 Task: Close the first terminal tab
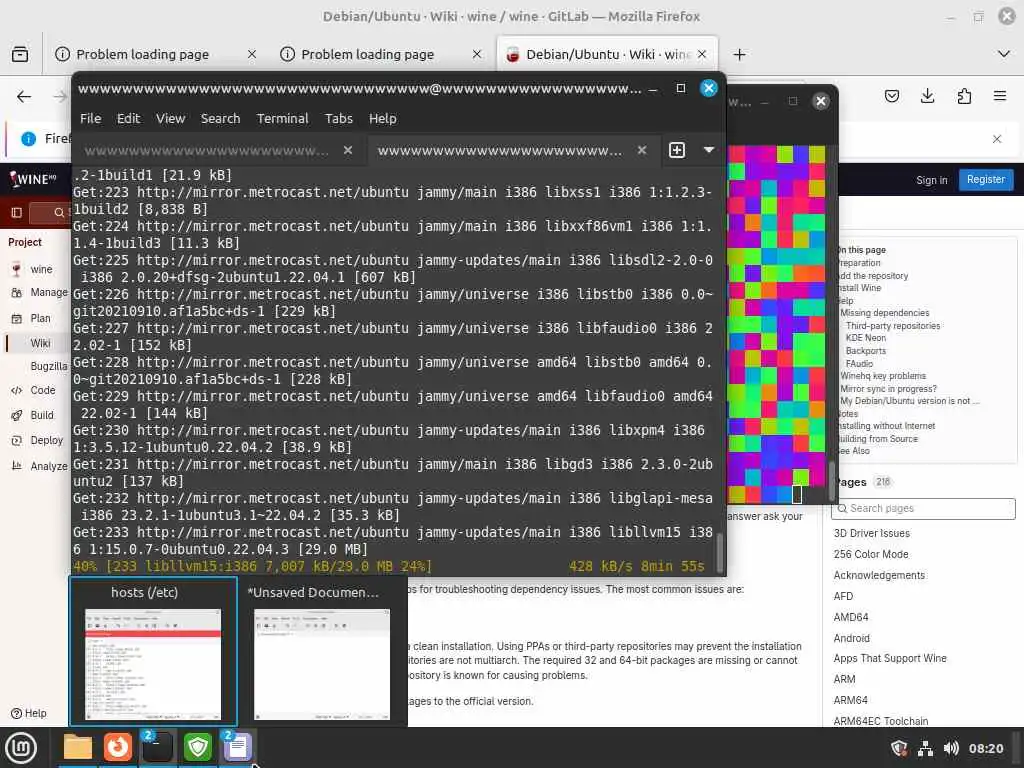click(348, 150)
